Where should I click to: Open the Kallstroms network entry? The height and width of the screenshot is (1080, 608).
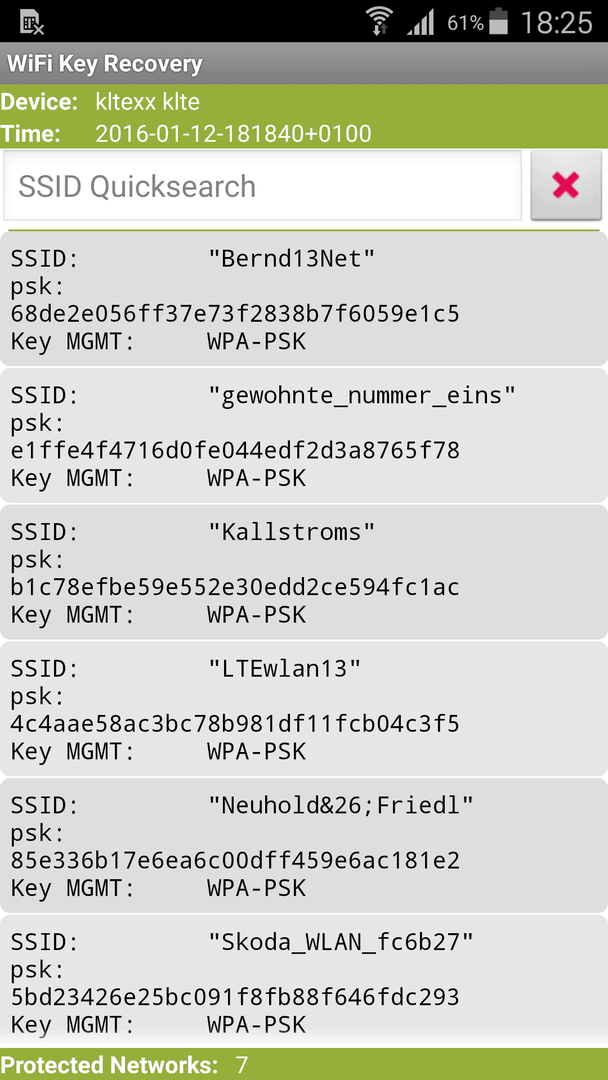(x=304, y=572)
